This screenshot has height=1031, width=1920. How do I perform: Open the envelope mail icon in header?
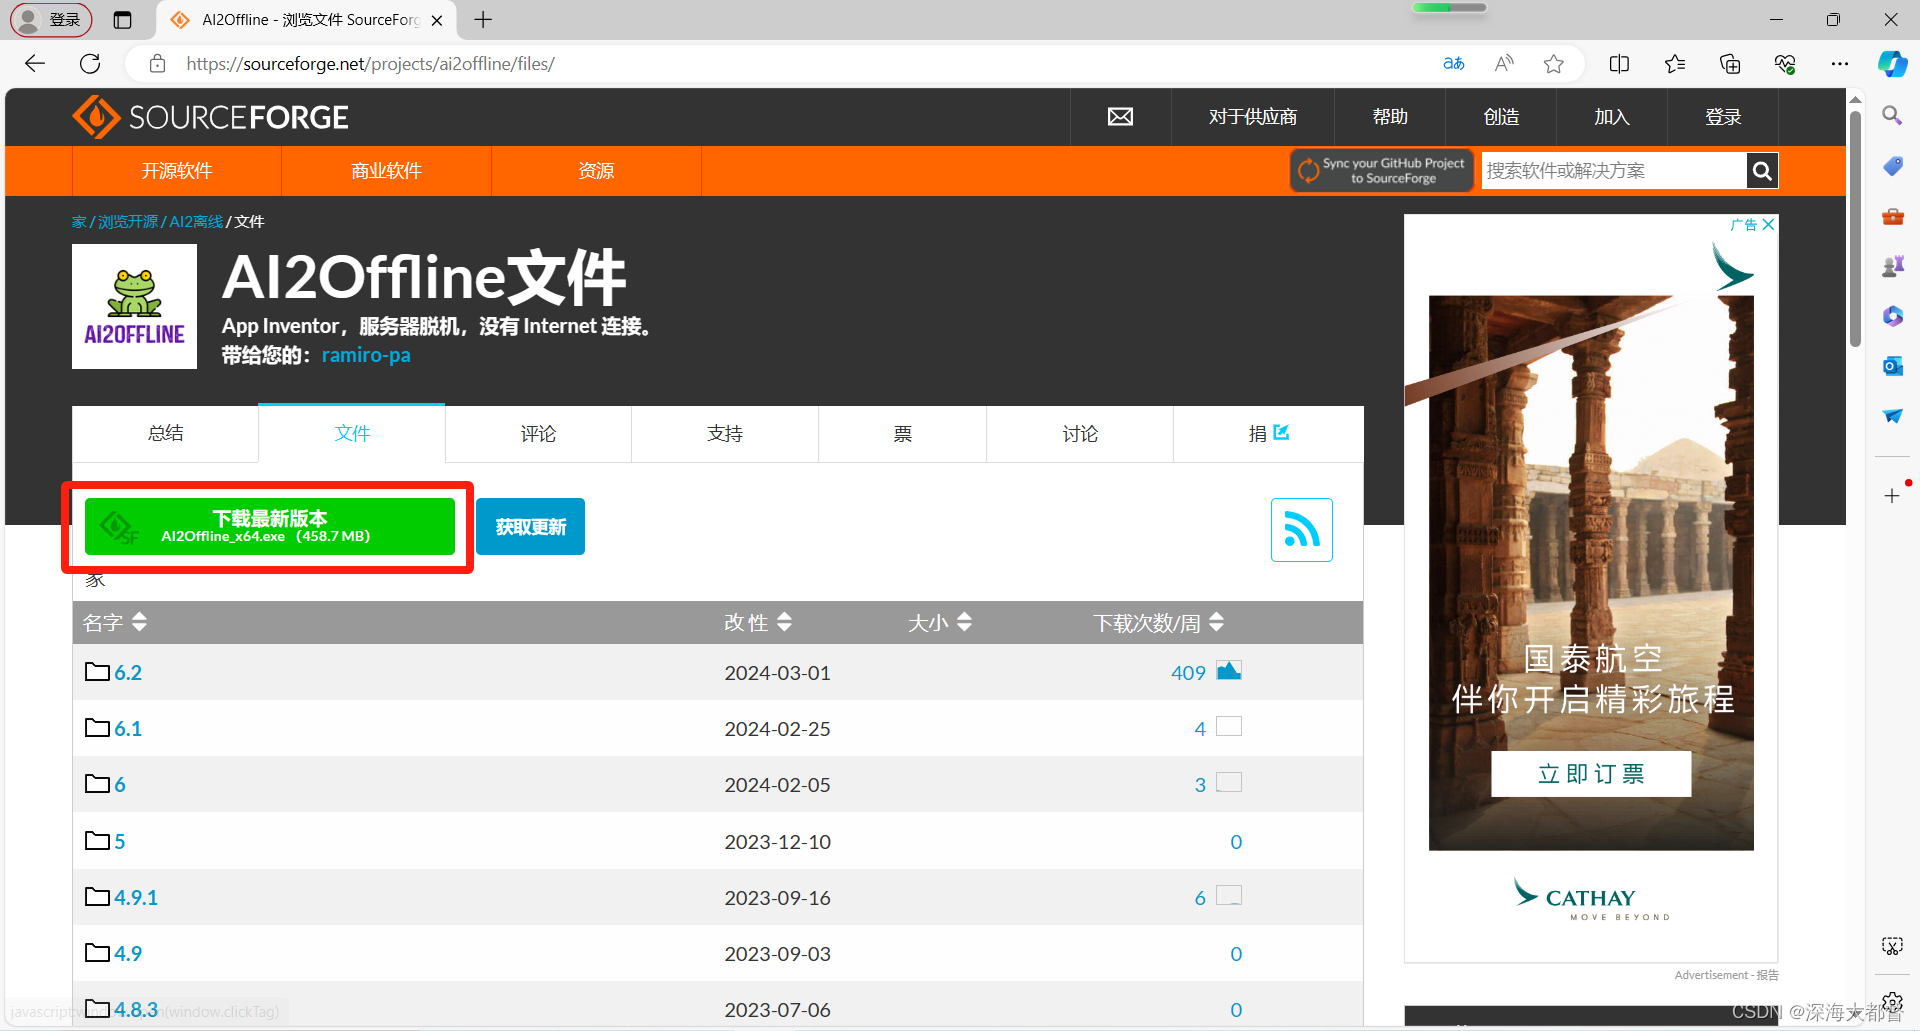coord(1120,117)
